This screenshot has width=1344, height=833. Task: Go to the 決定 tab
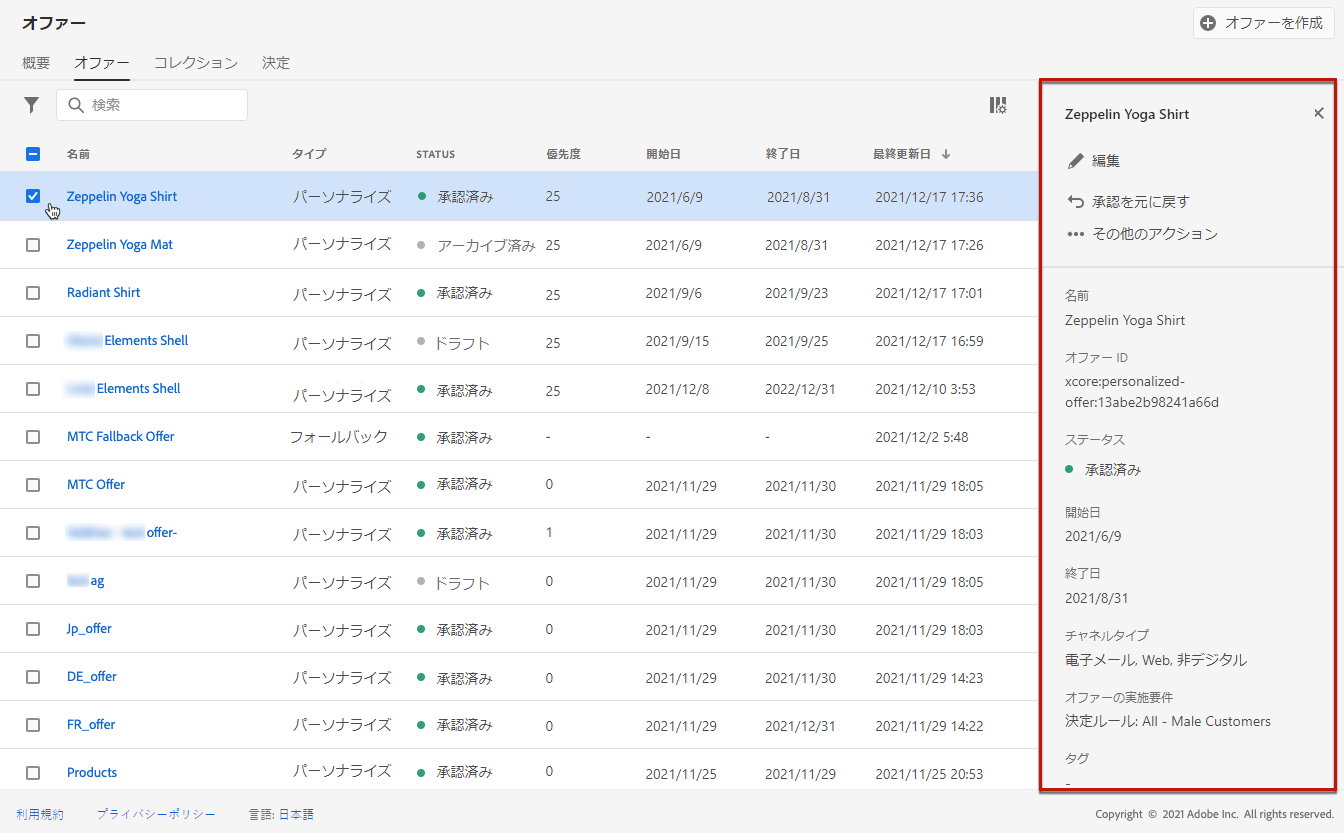[x=276, y=63]
